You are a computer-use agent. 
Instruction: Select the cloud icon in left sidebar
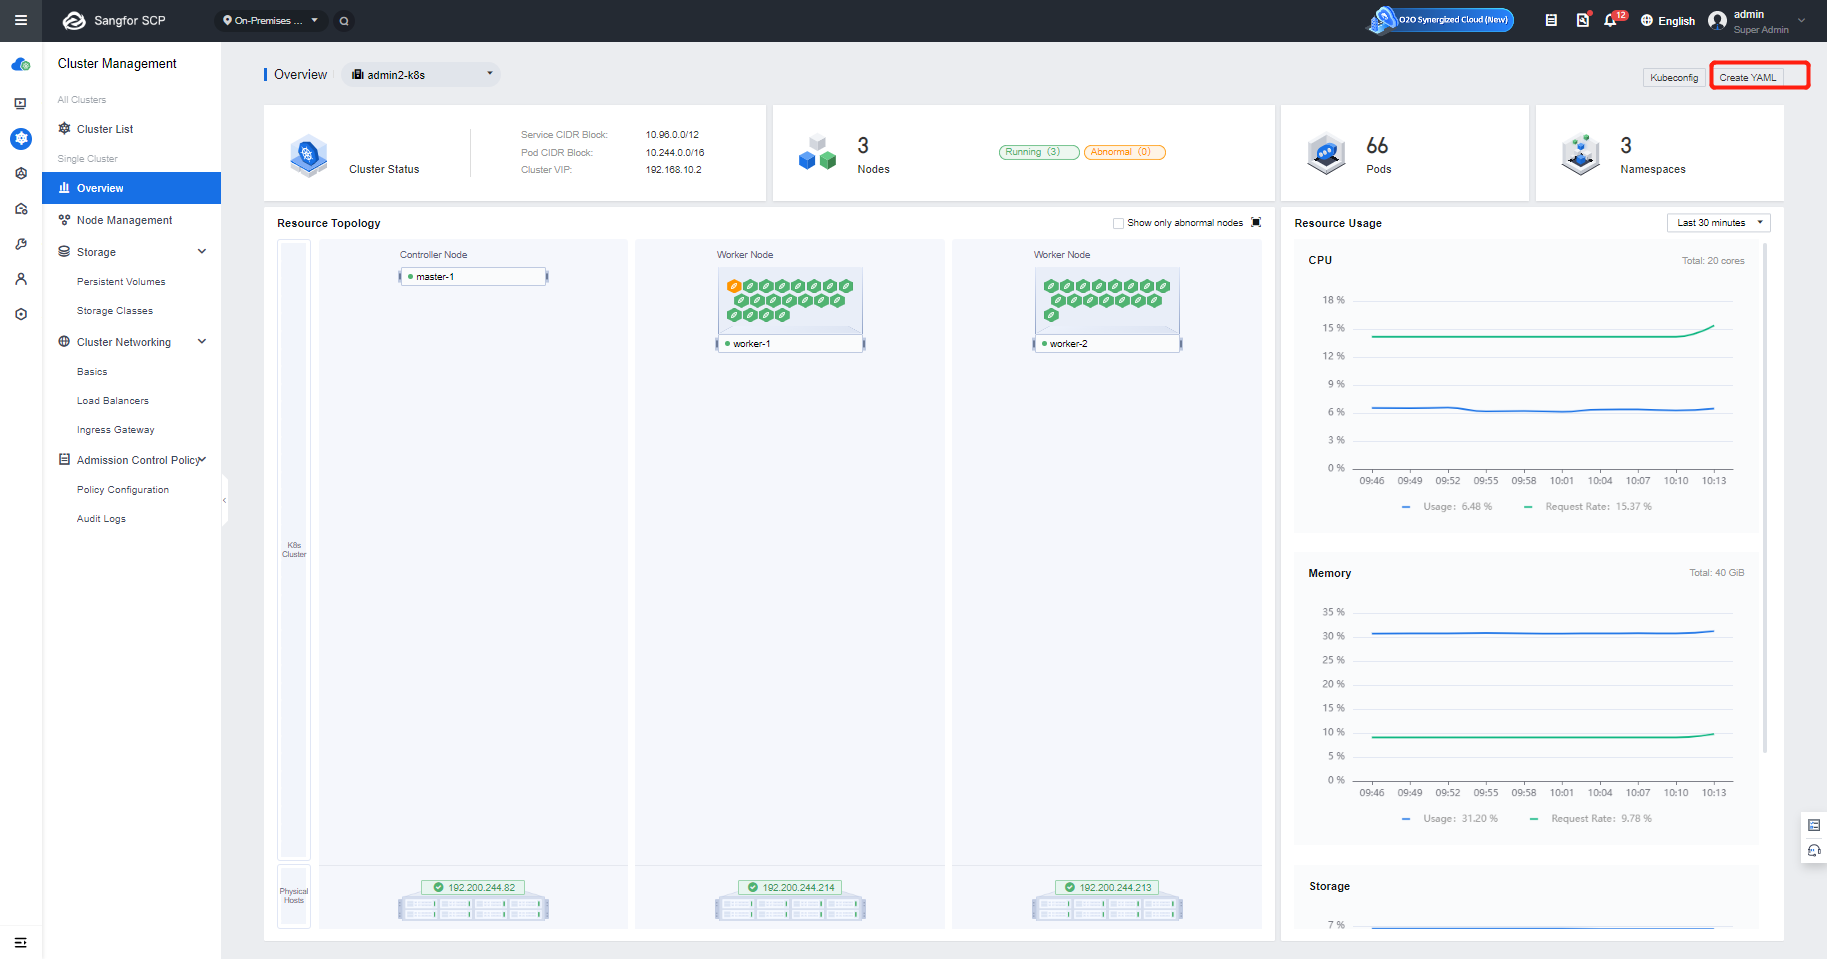pyautogui.click(x=21, y=65)
